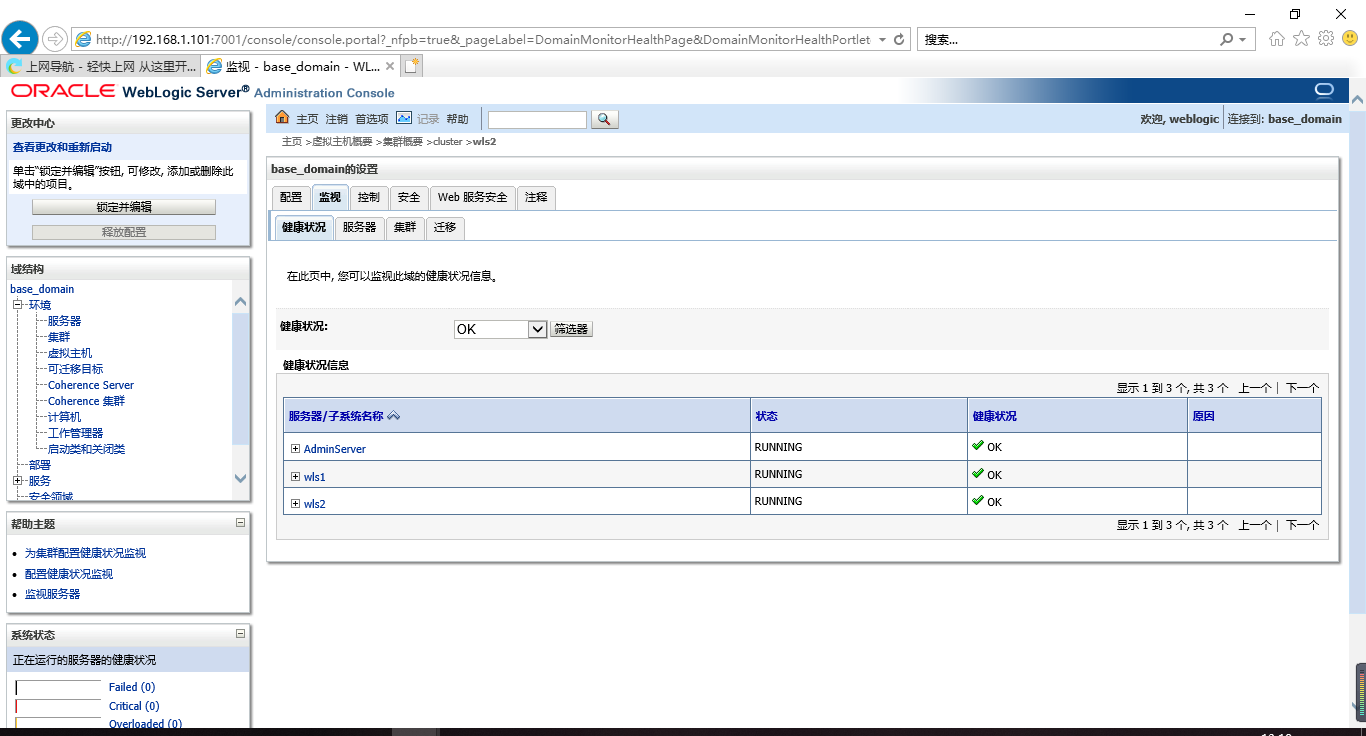The image size is (1366, 736).
Task: Open the wls1 server link
Action: click(x=315, y=477)
